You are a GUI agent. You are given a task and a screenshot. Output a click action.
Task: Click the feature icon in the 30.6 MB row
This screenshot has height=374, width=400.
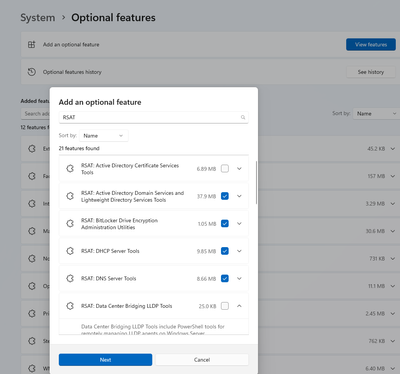tap(32, 231)
